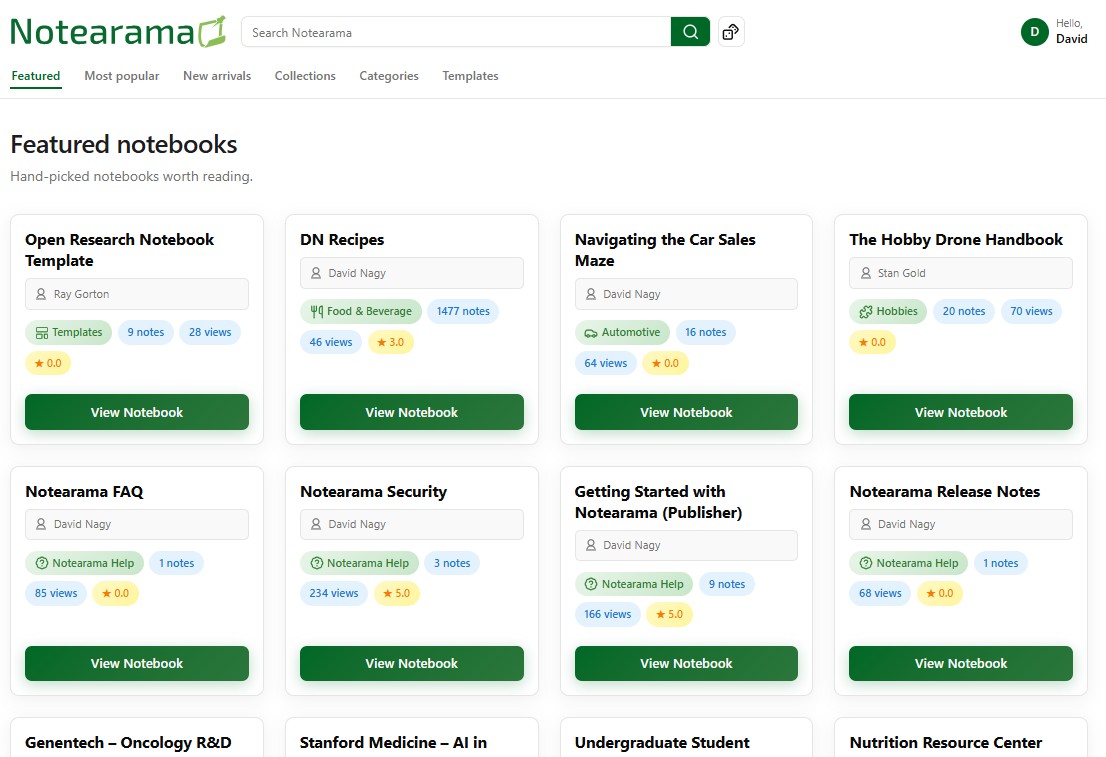View Notebook for Notearama Release Notes
Screen dimensions: 1106x757
961,663
